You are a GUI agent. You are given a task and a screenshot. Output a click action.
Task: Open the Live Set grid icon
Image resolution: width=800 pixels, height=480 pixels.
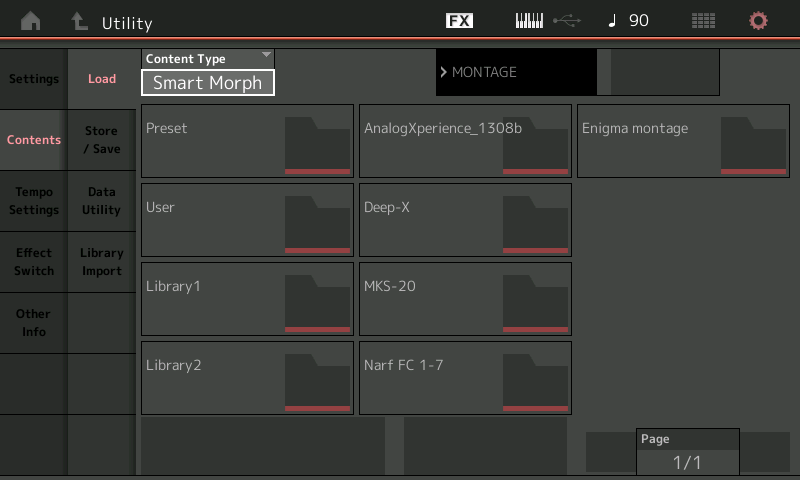[x=703, y=21]
